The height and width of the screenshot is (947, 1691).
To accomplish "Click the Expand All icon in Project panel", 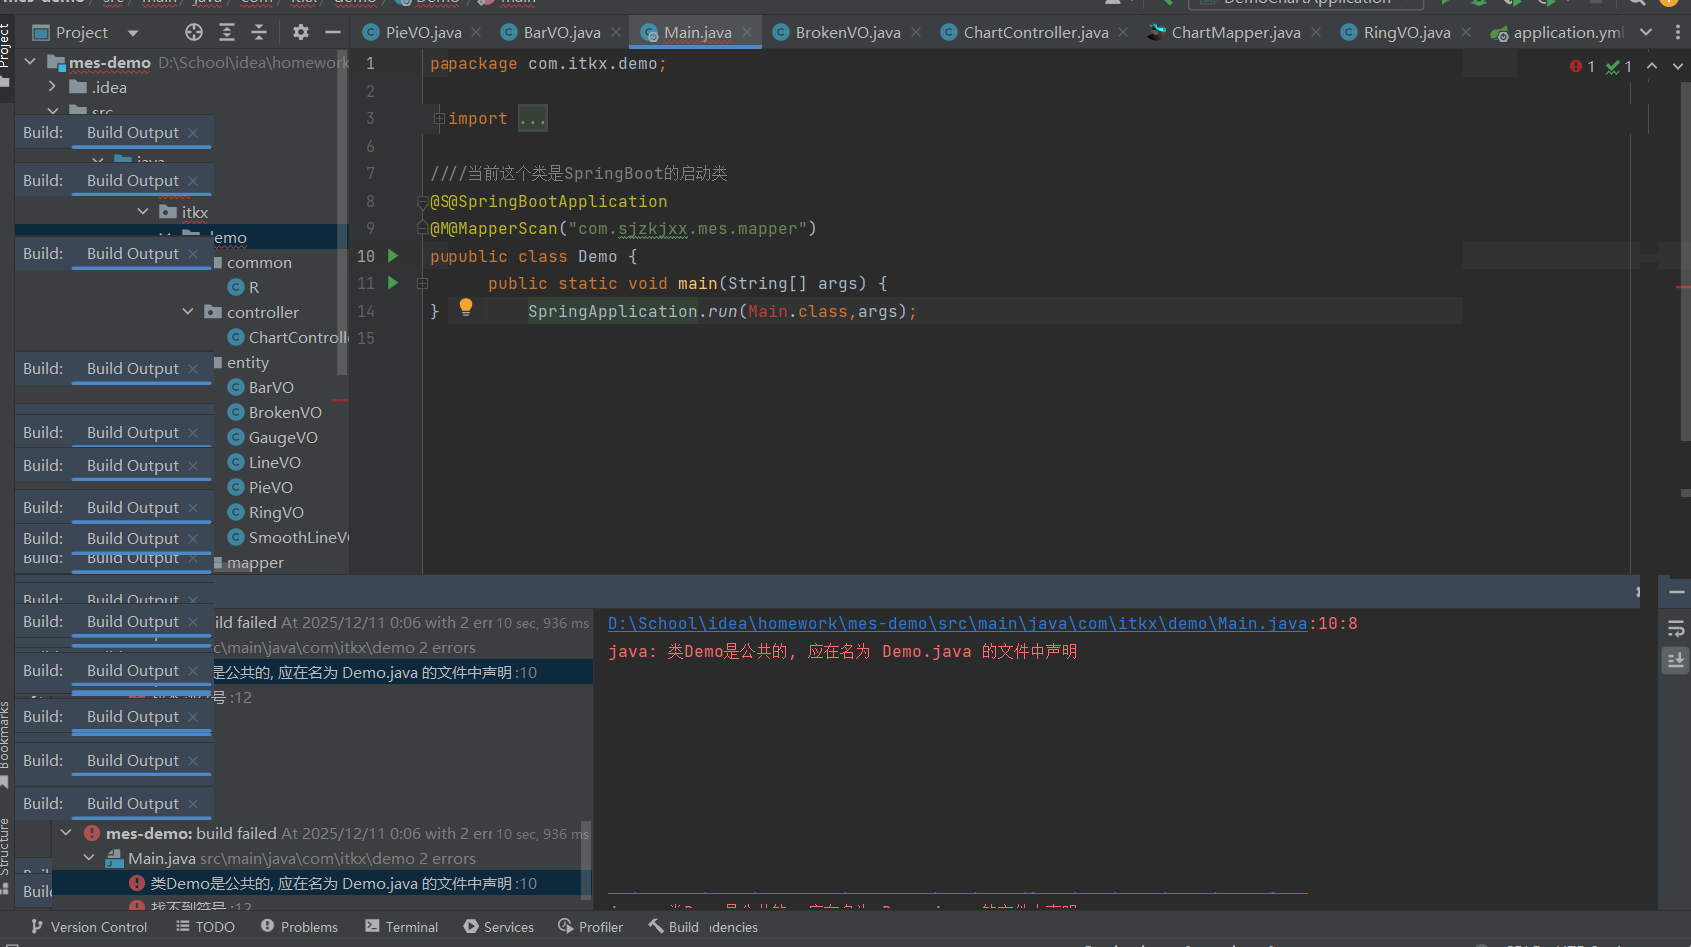I will coord(227,32).
